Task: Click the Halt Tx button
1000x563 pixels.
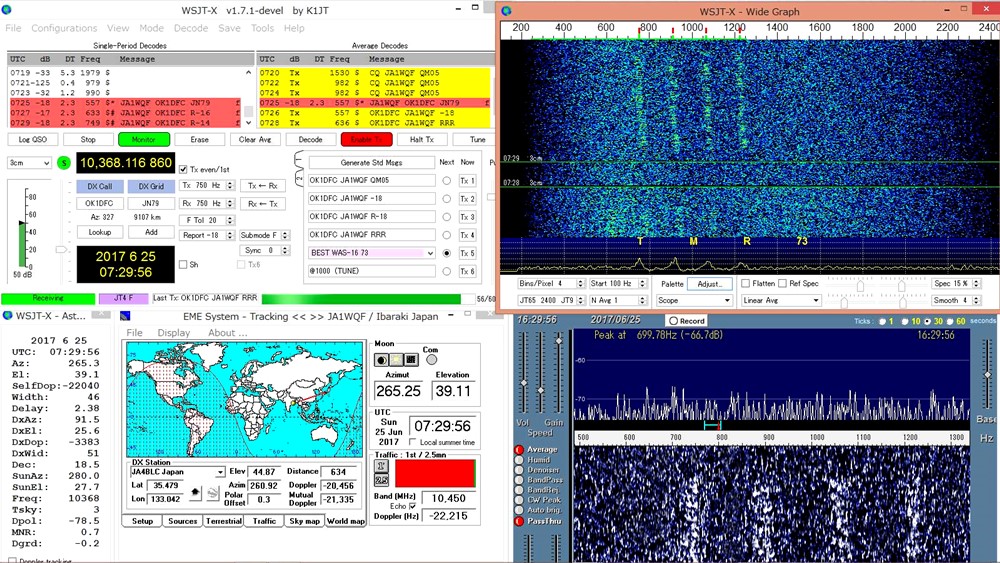Action: (x=422, y=140)
